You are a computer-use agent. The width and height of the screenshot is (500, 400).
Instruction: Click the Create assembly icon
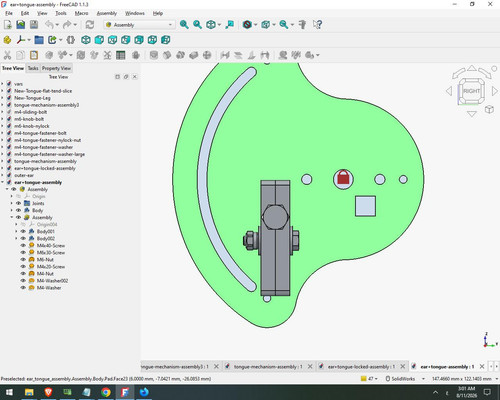[x=7, y=40]
